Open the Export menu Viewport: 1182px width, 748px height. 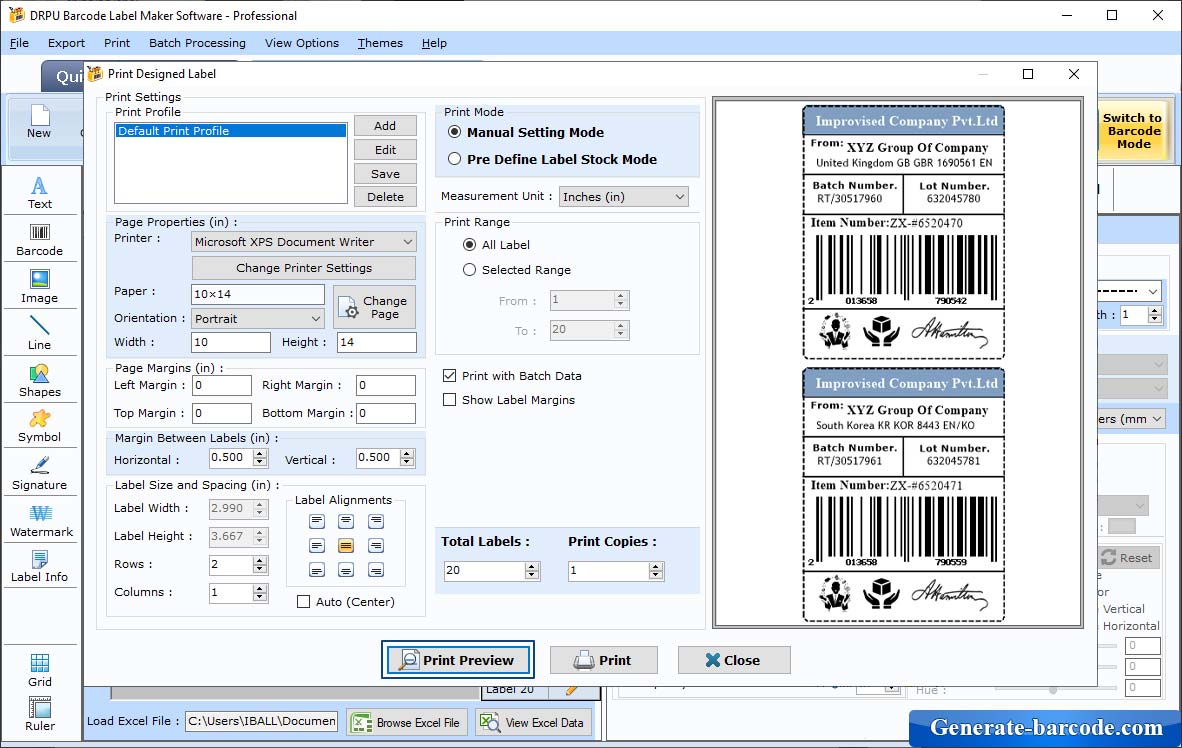(x=66, y=43)
